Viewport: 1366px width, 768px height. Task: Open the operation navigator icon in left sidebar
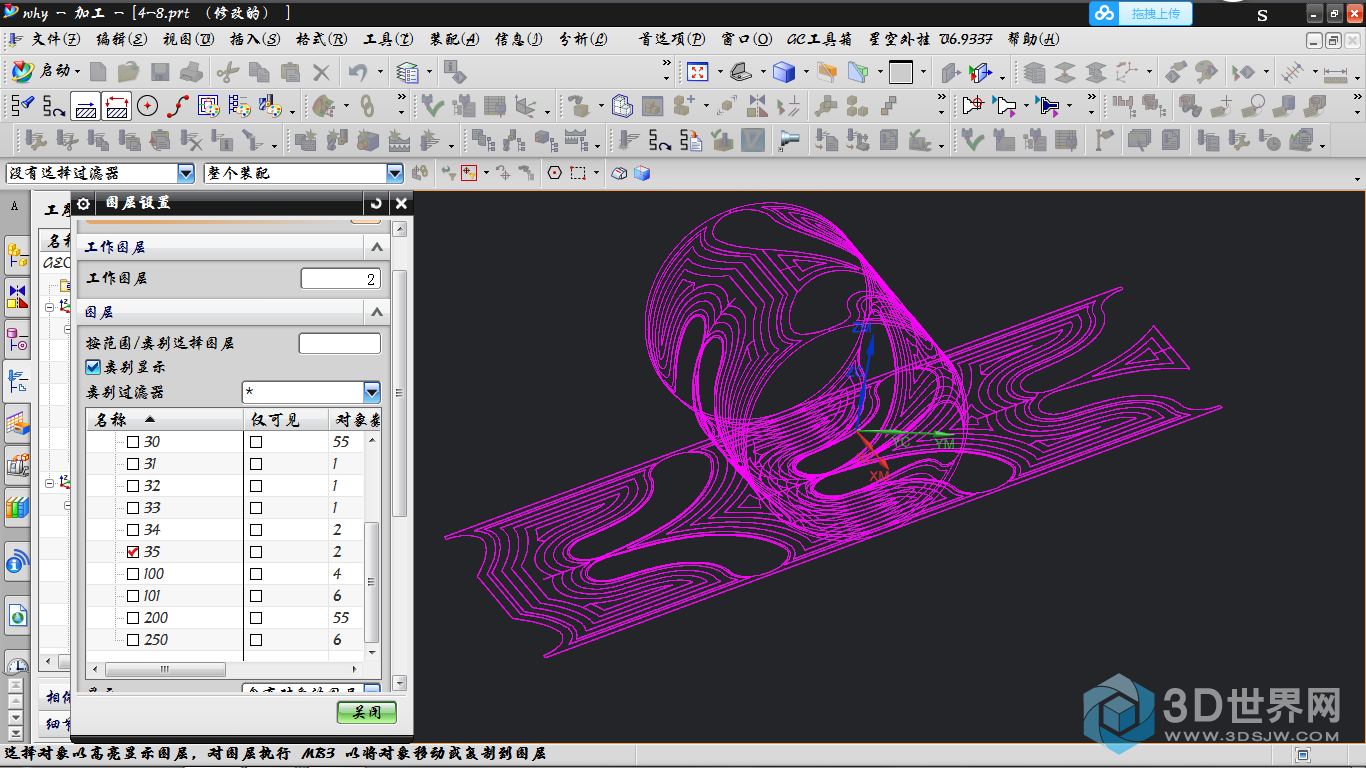pos(17,380)
